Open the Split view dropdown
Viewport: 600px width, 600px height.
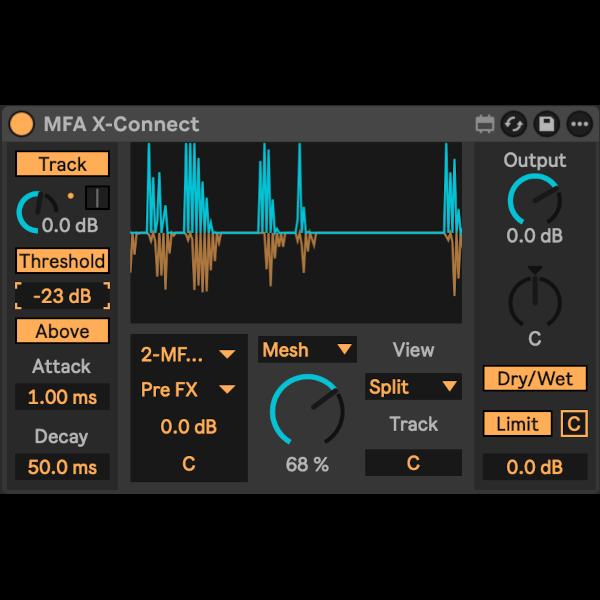click(413, 387)
